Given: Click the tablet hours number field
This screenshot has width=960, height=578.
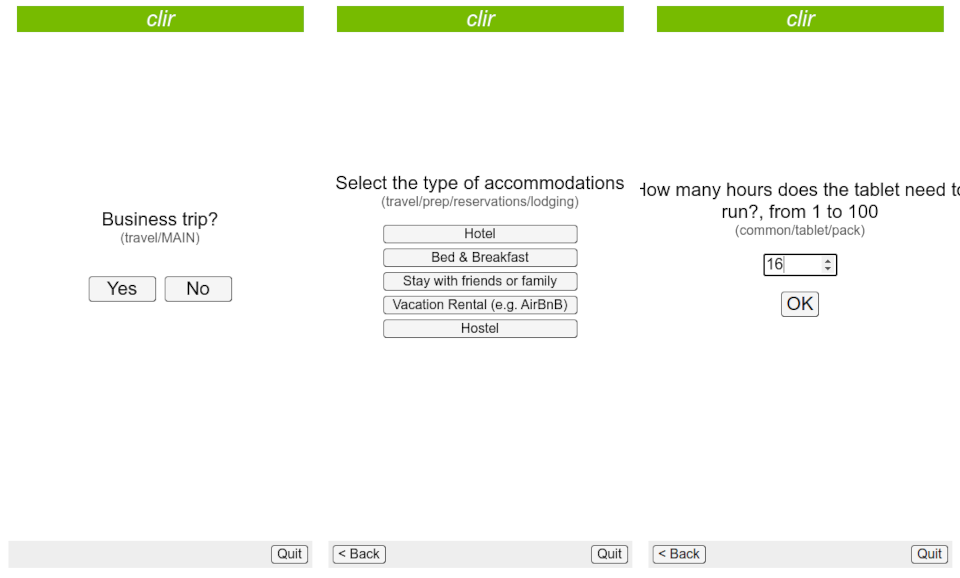Looking at the screenshot, I should (790, 265).
